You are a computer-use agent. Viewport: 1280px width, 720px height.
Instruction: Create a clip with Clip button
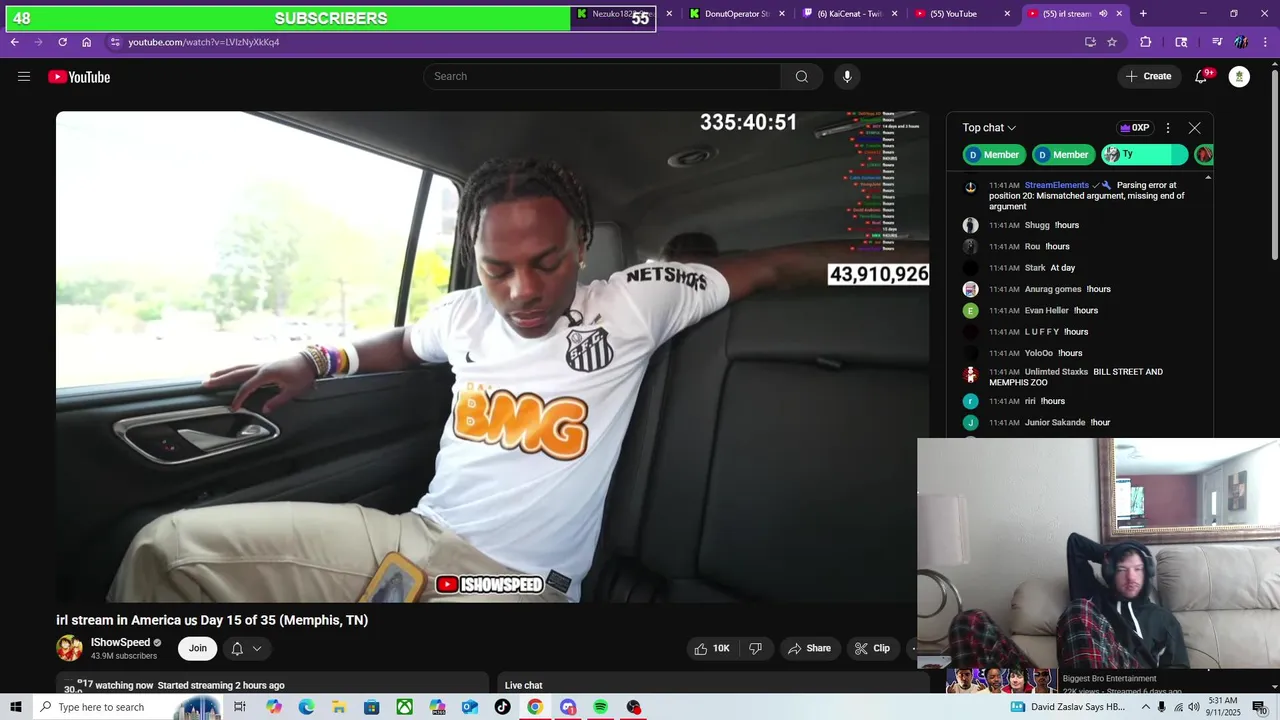[872, 648]
